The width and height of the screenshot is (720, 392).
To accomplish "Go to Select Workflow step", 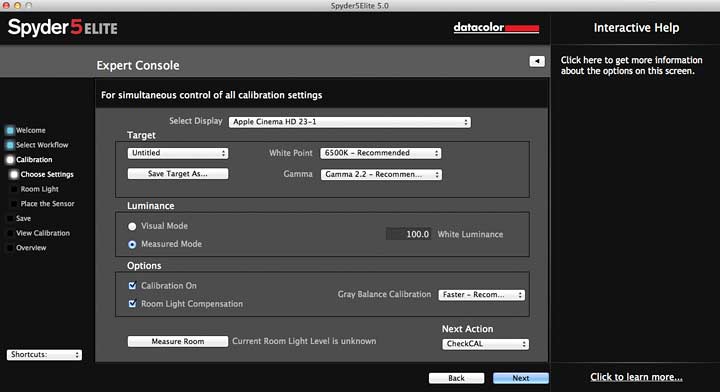I will pos(42,145).
